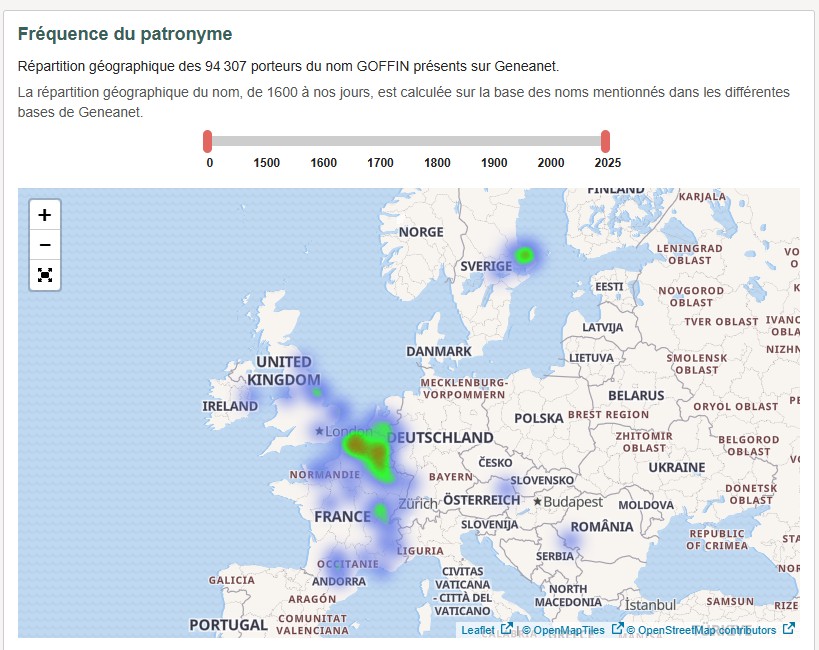Click the London marker on the map
819x650 pixels.
[x=319, y=429]
